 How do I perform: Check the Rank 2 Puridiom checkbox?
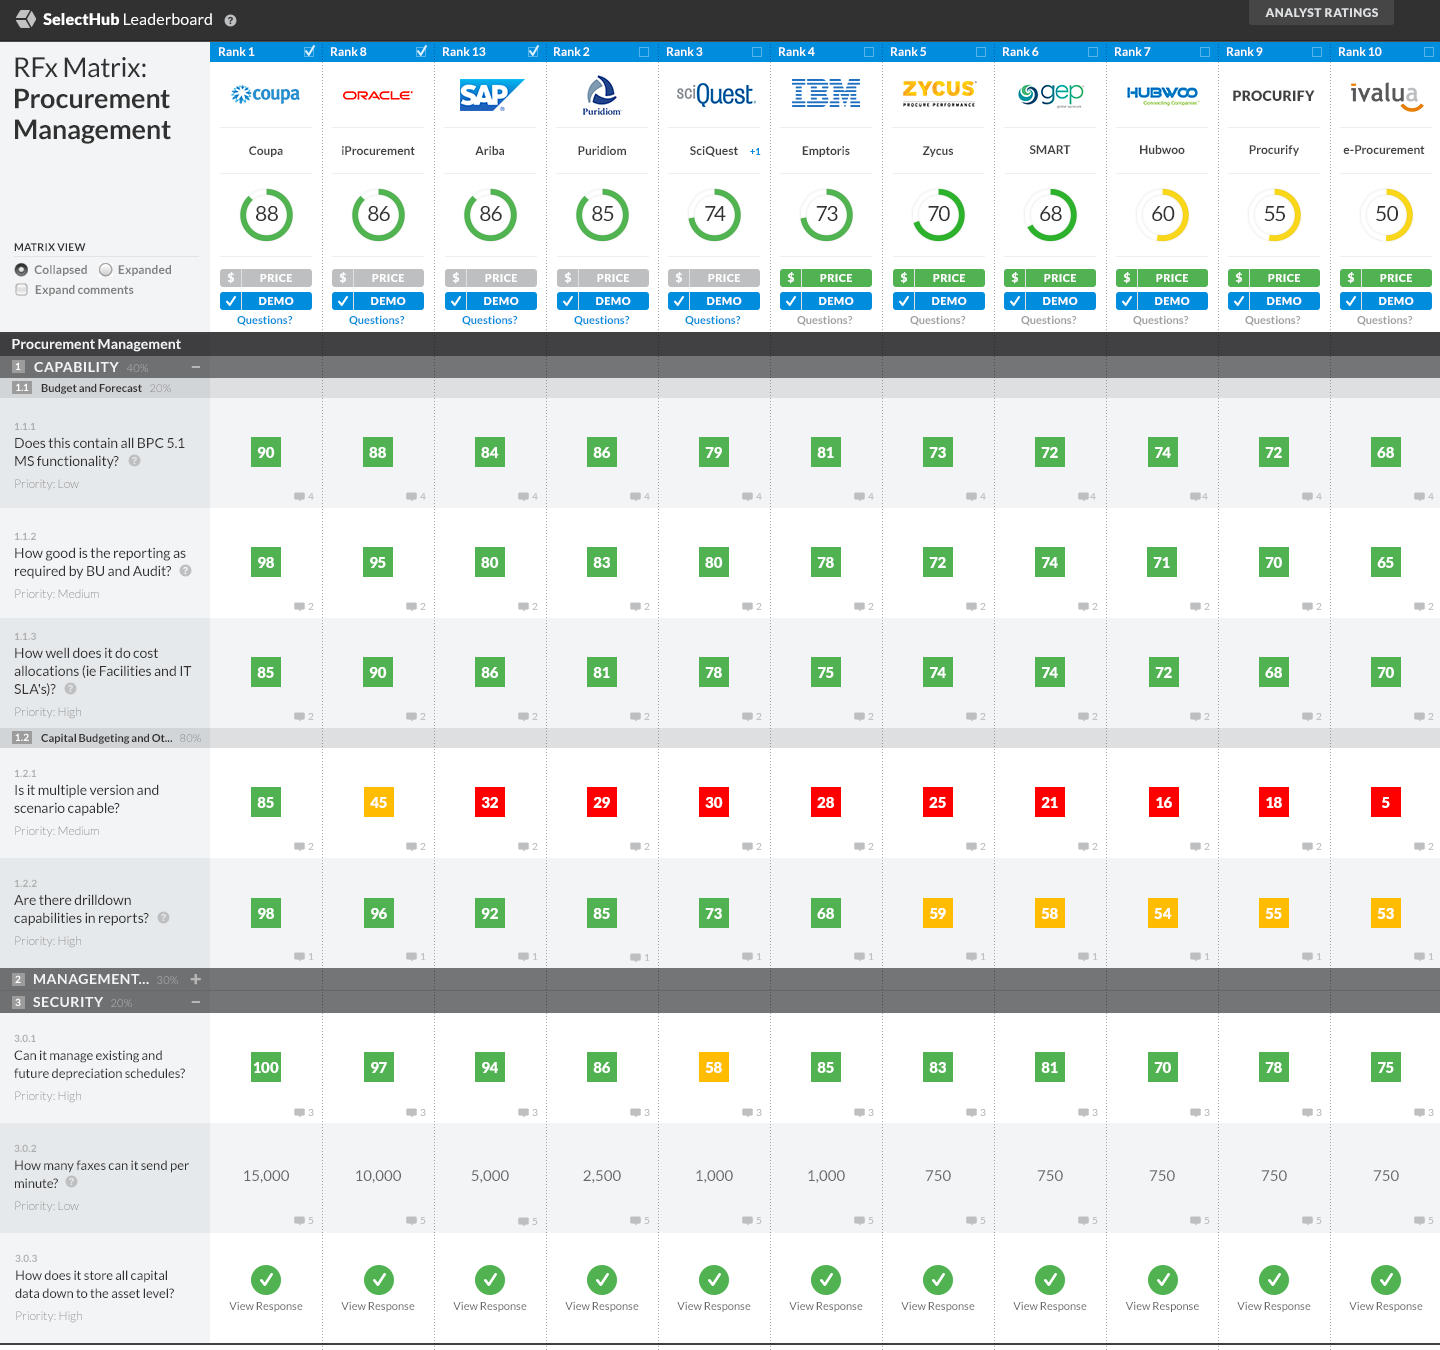tap(644, 52)
